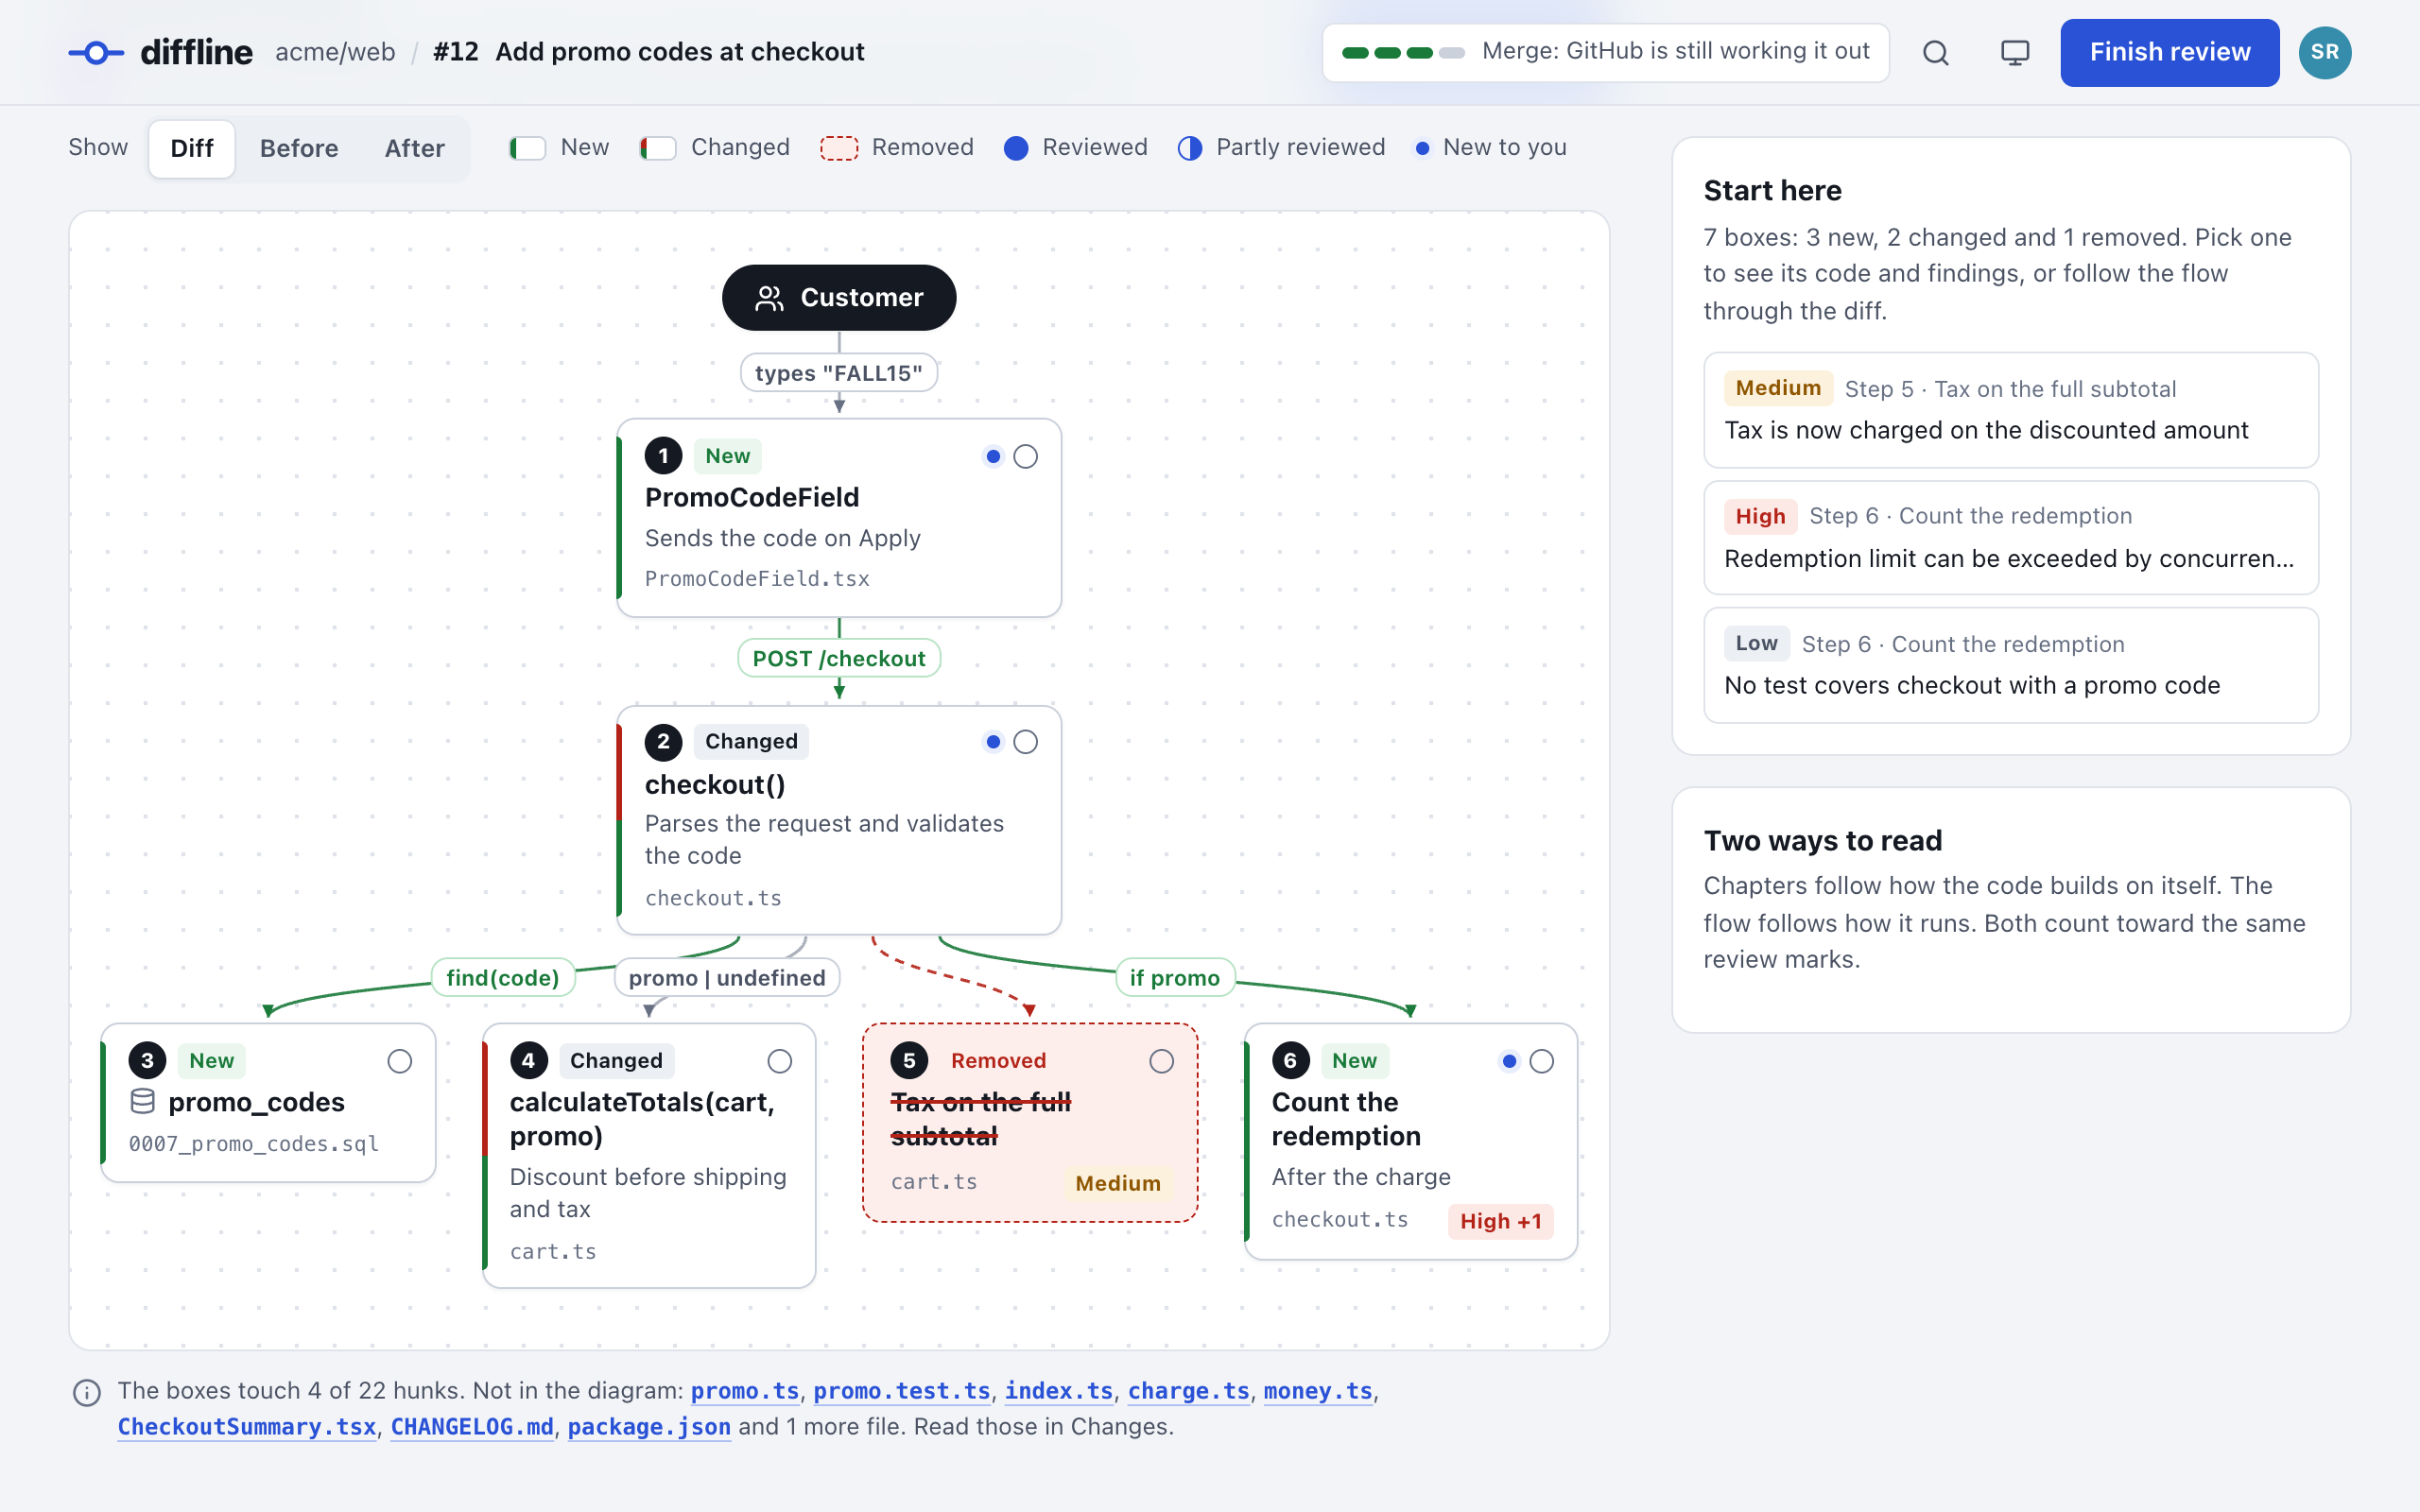Screen dimensions: 2420x1512
Task: Click step number 2 badge
Action: 663,742
